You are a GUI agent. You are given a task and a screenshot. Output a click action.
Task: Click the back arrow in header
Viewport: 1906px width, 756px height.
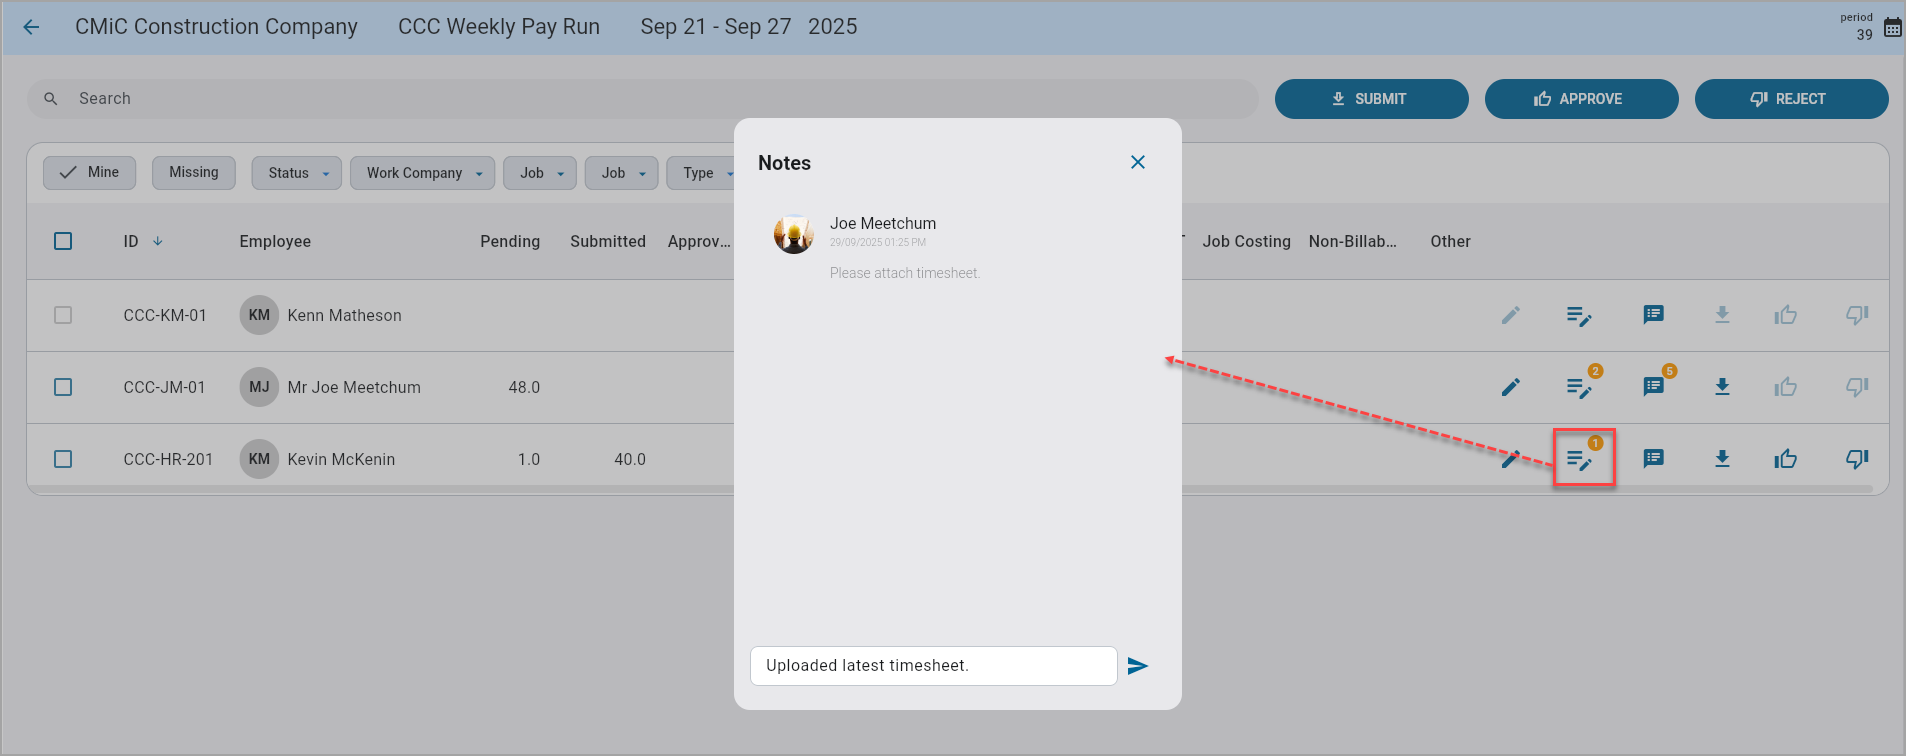pos(31,27)
